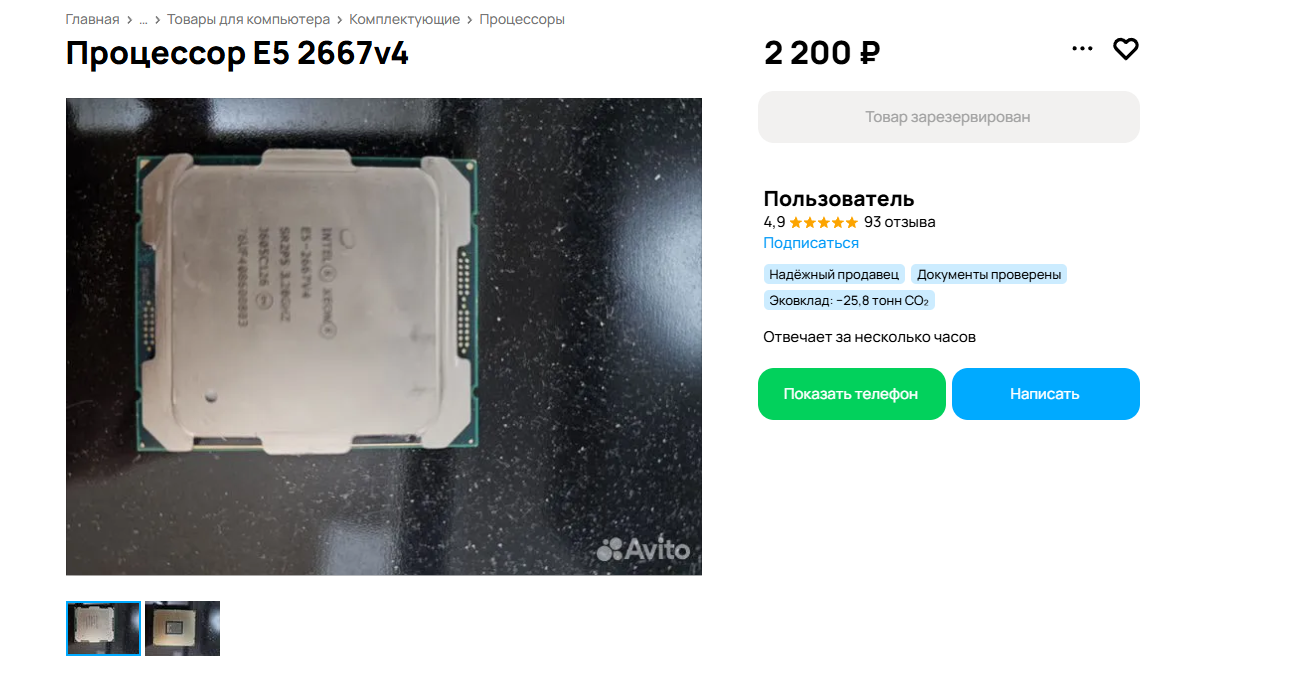Click the Товар зарезервирован disabled button
Screen dimensions: 1309x683
coord(948,117)
